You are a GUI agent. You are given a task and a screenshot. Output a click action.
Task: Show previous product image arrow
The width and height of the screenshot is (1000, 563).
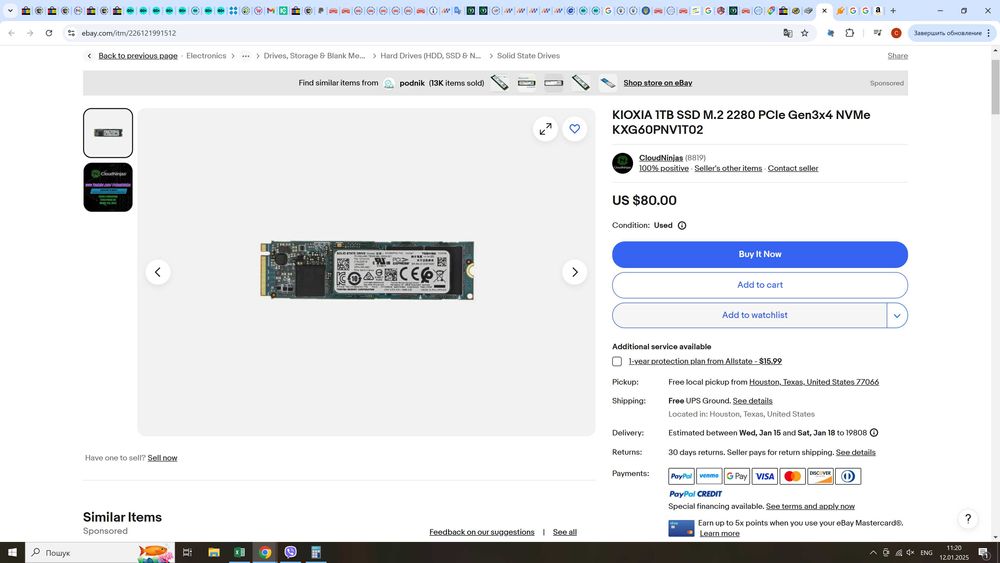tap(158, 272)
